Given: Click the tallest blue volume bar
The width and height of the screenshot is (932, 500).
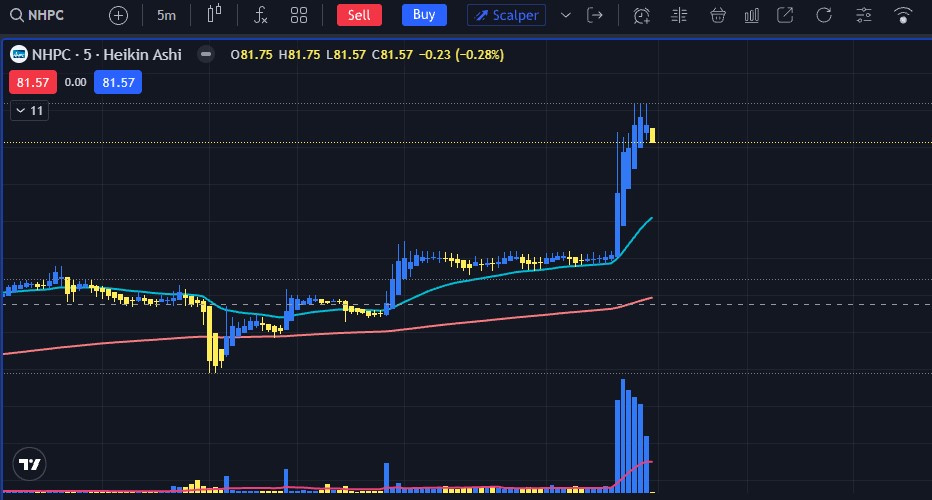Looking at the screenshot, I should pyautogui.click(x=623, y=436).
